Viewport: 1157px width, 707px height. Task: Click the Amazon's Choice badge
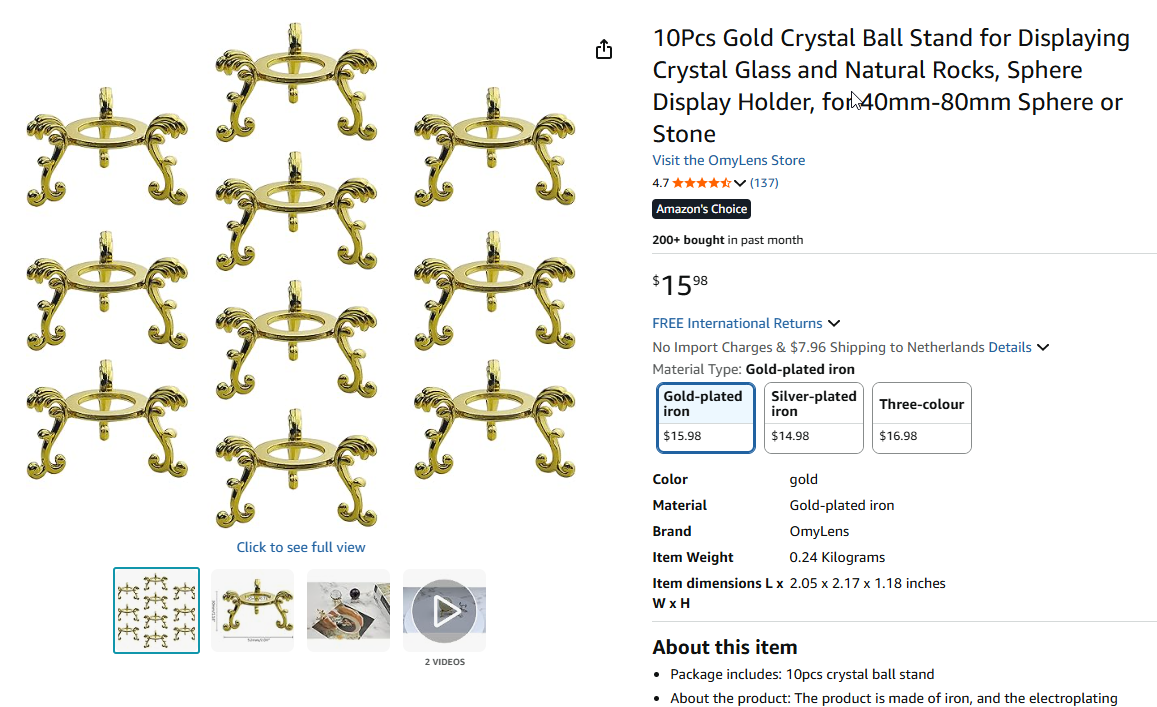(701, 209)
